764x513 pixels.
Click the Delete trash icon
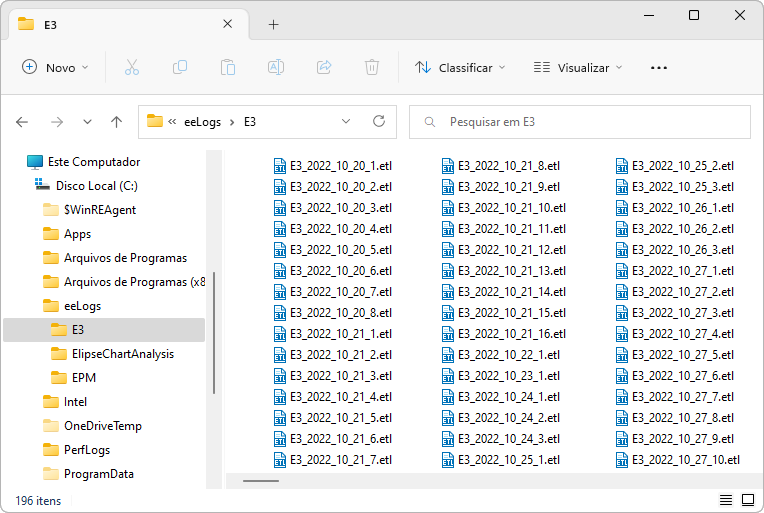[372, 67]
